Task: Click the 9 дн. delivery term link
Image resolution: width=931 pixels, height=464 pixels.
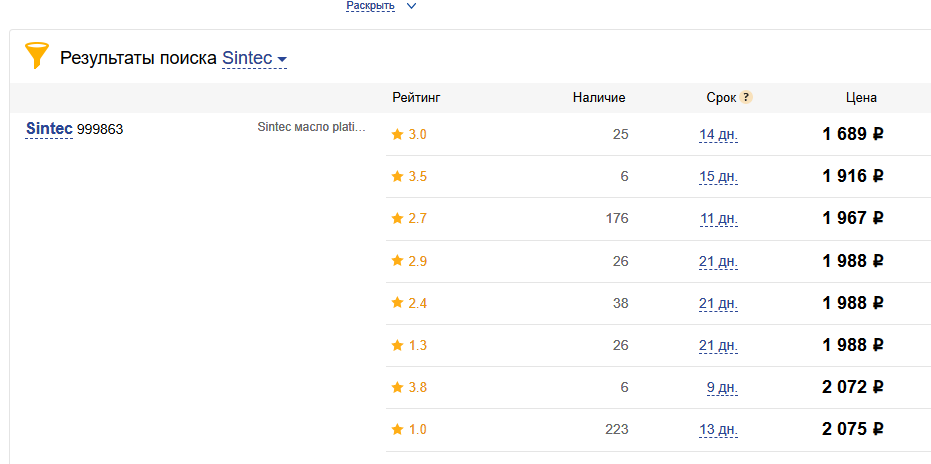Action: 722,388
